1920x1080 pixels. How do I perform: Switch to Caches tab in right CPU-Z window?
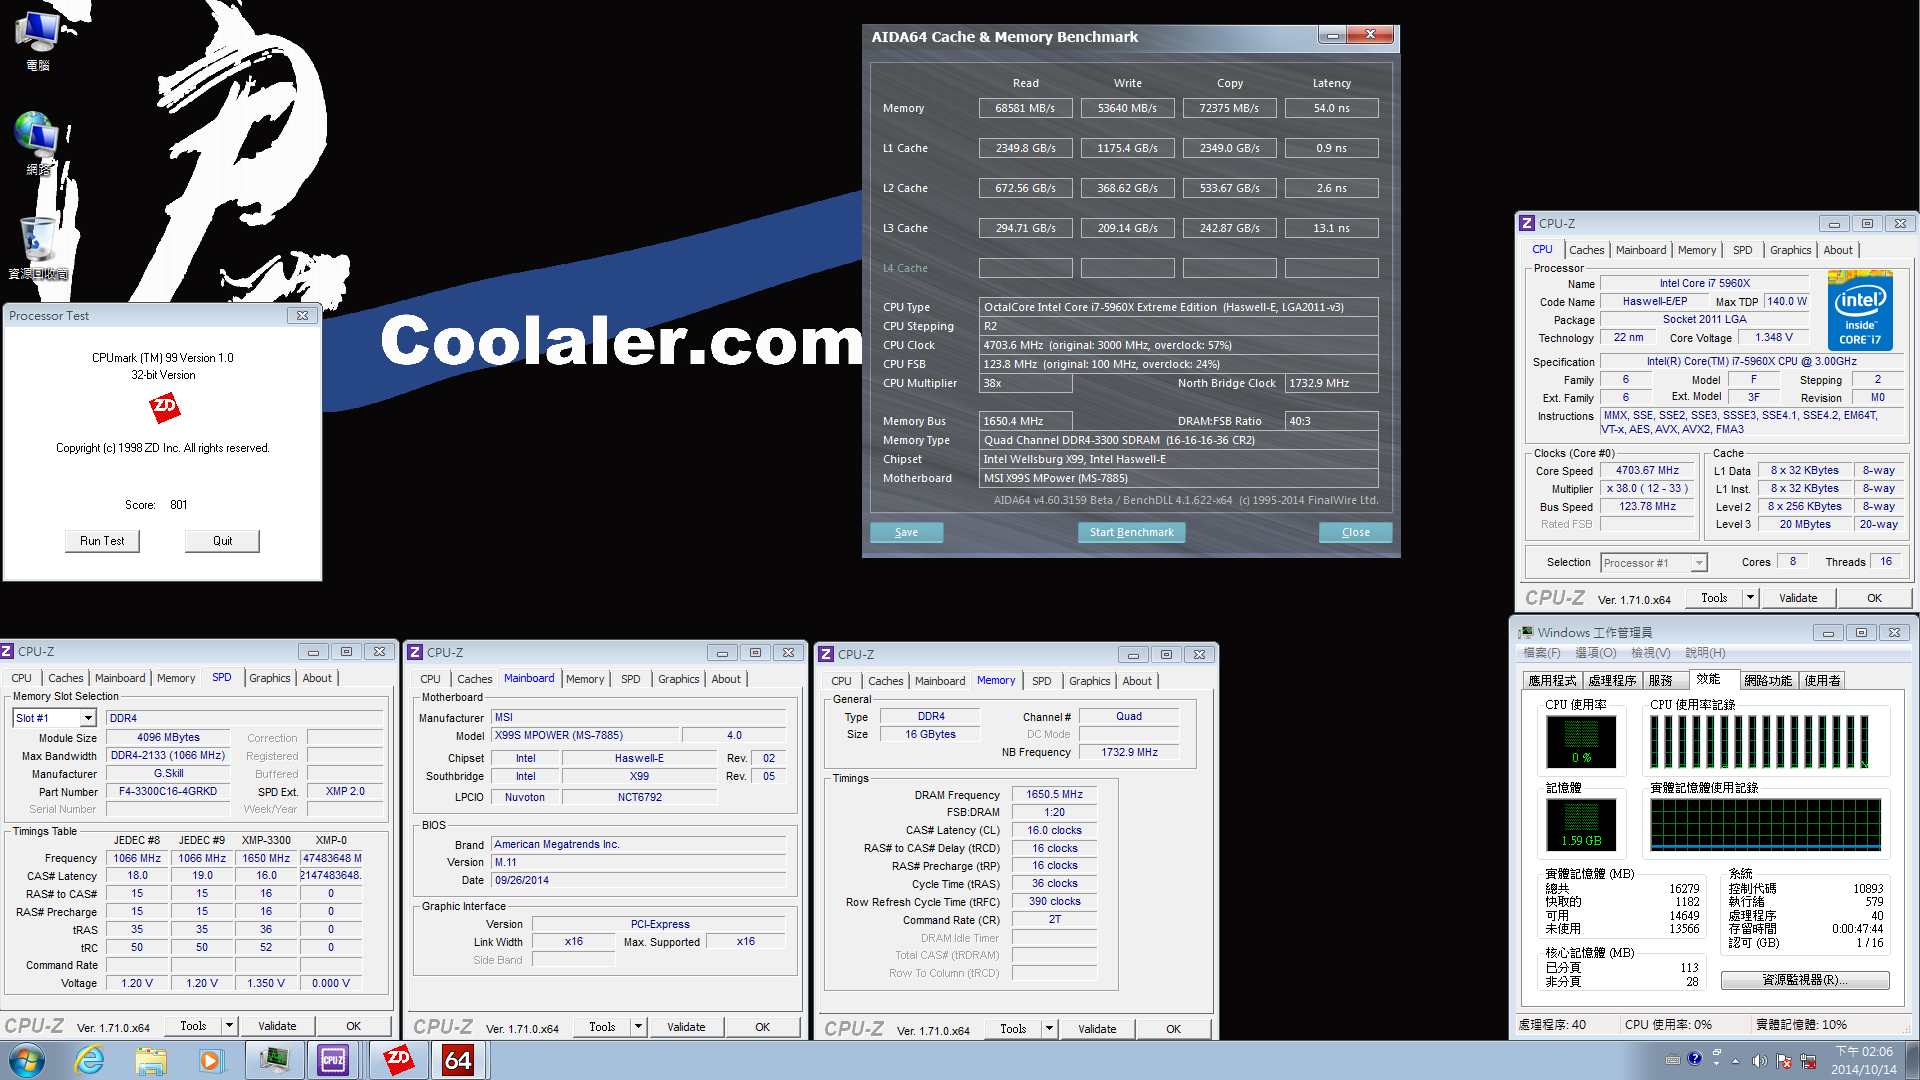pos(1586,250)
